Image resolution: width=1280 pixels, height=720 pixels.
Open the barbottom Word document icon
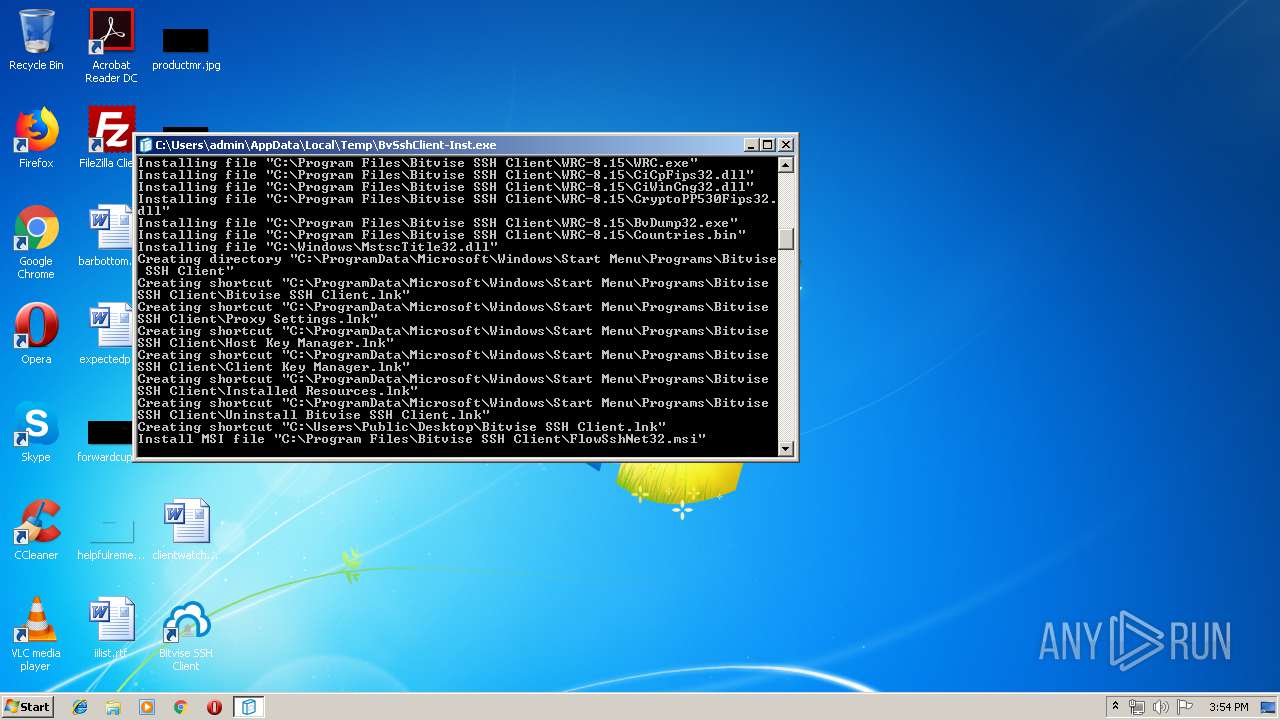coord(106,236)
